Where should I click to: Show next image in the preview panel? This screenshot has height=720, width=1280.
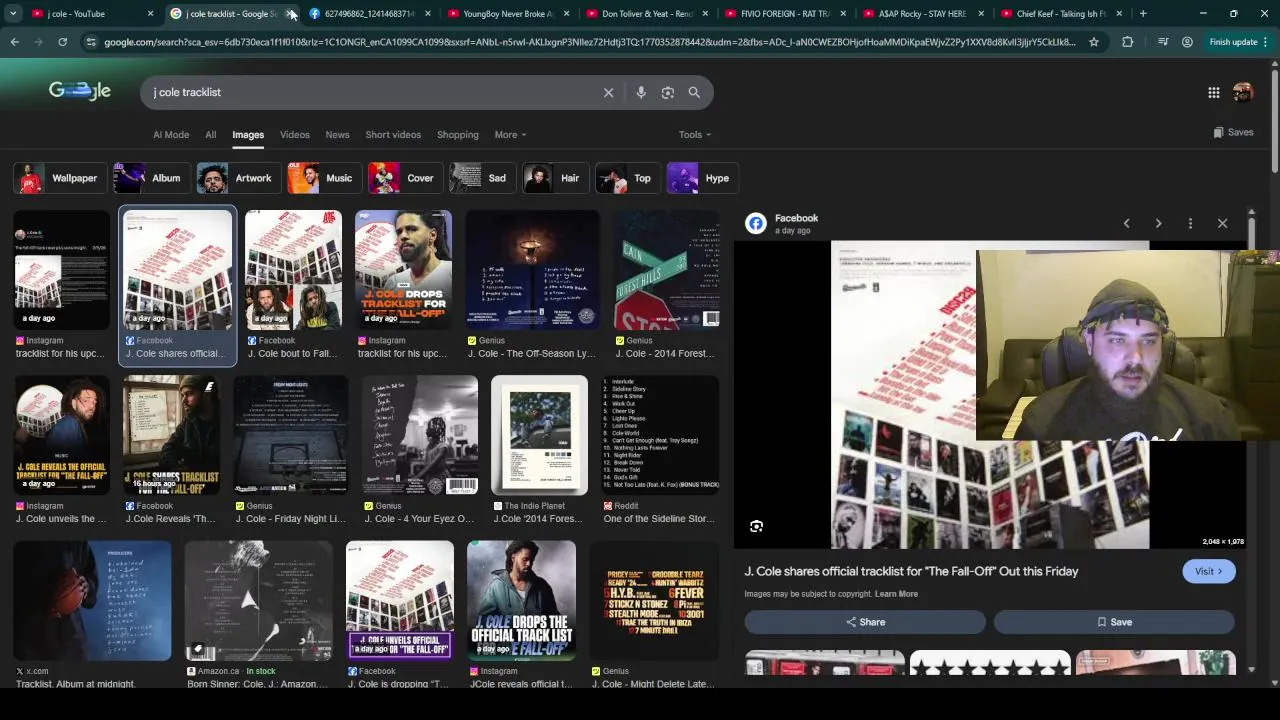(1158, 224)
